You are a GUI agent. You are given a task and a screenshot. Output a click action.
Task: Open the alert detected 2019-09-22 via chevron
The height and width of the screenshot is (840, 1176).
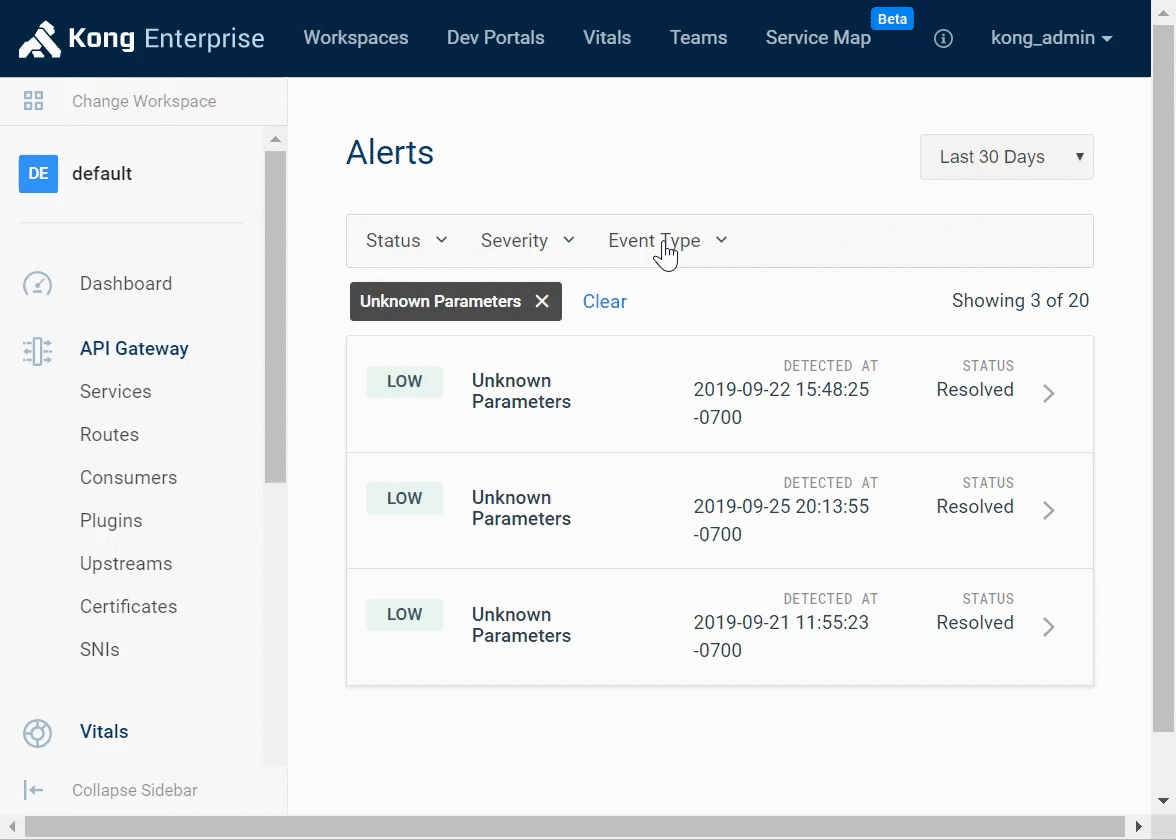pos(1048,394)
